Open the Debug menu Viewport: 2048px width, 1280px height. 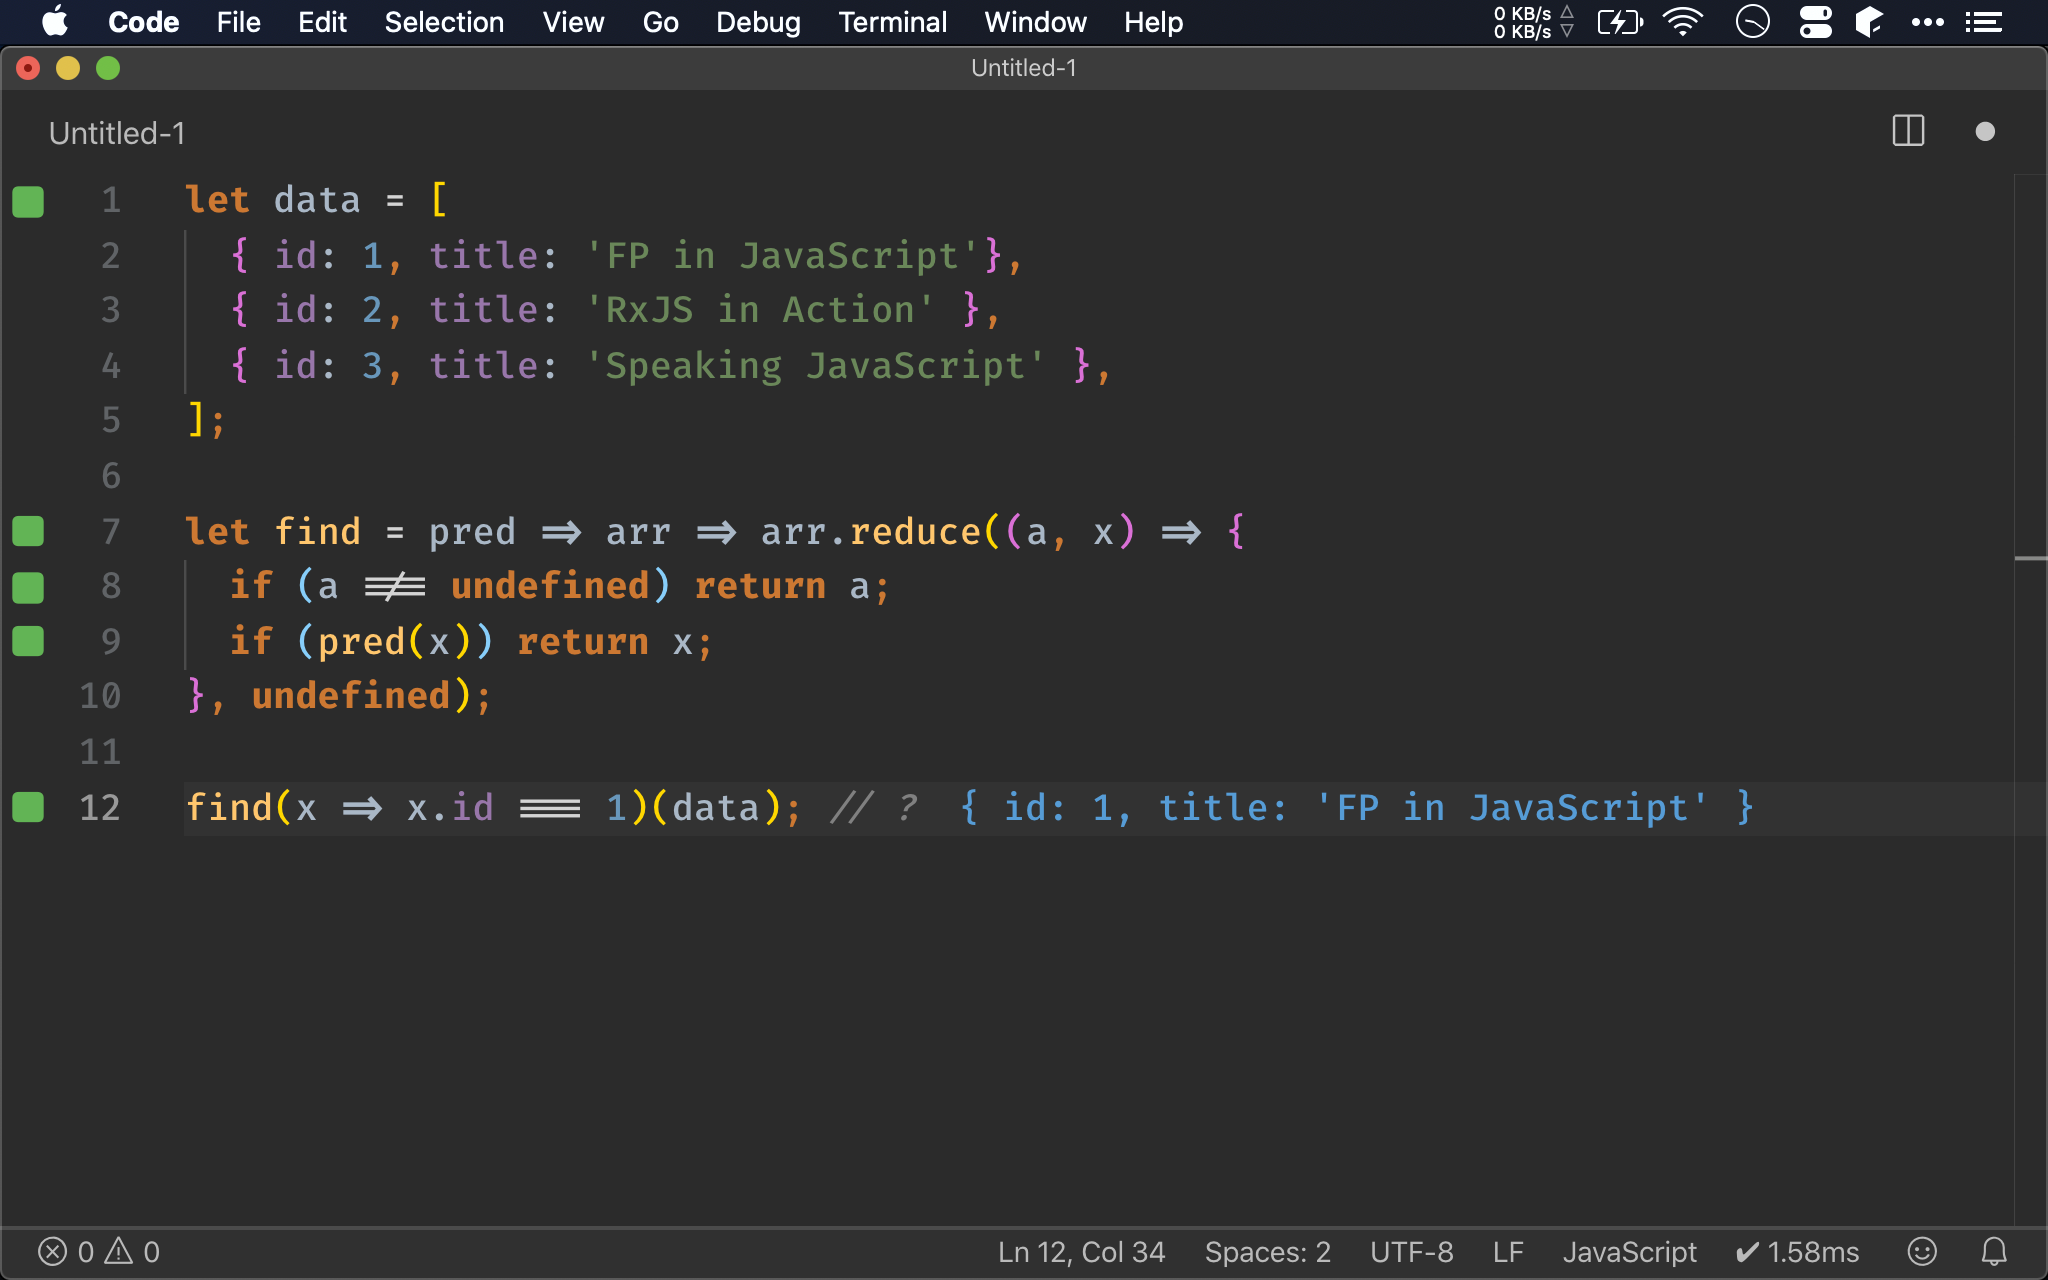(x=758, y=22)
